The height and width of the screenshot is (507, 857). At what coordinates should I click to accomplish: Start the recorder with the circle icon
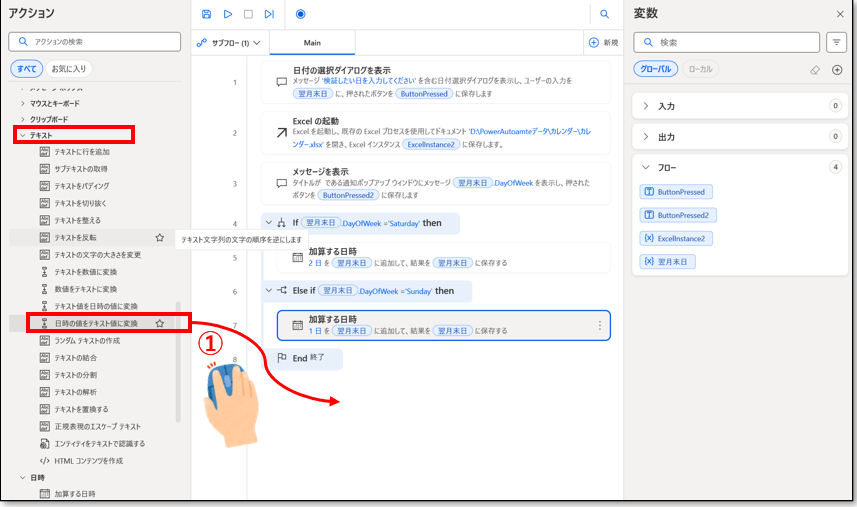301,14
